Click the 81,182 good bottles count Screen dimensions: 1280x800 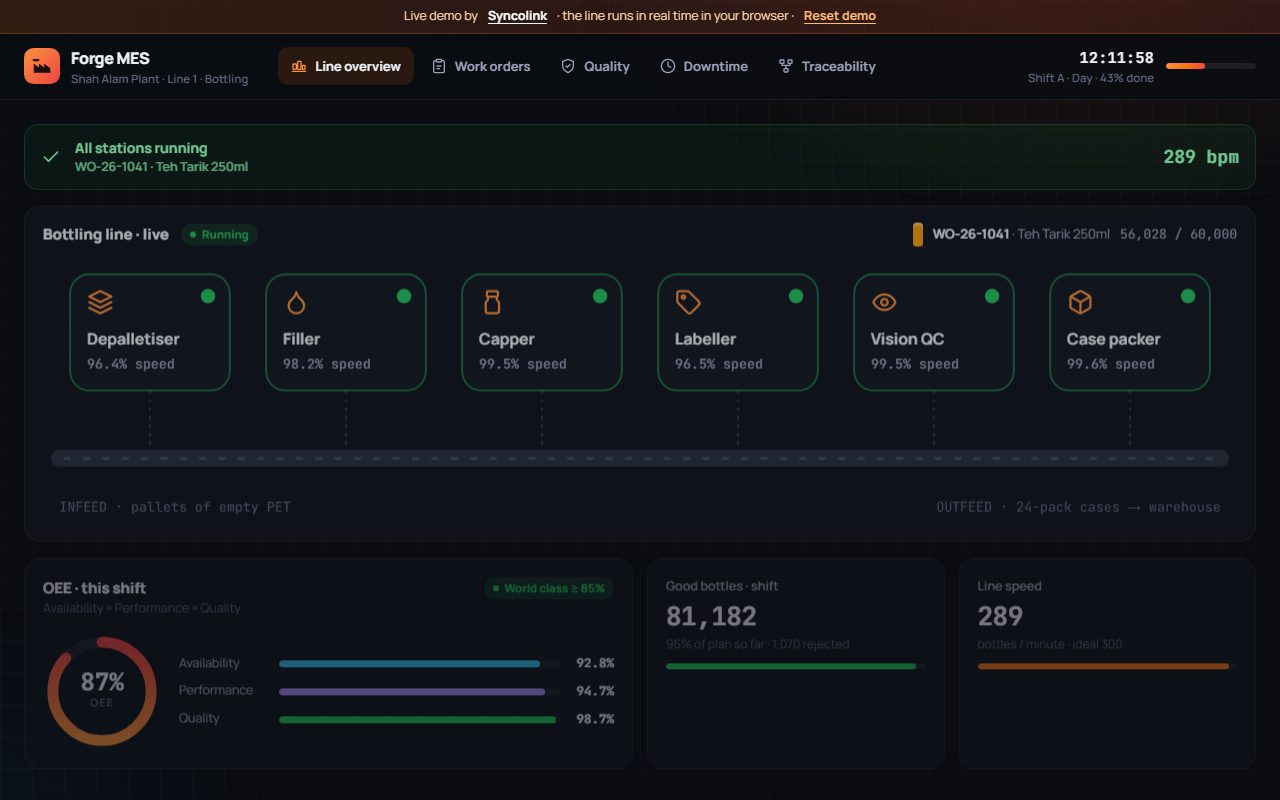tap(711, 616)
